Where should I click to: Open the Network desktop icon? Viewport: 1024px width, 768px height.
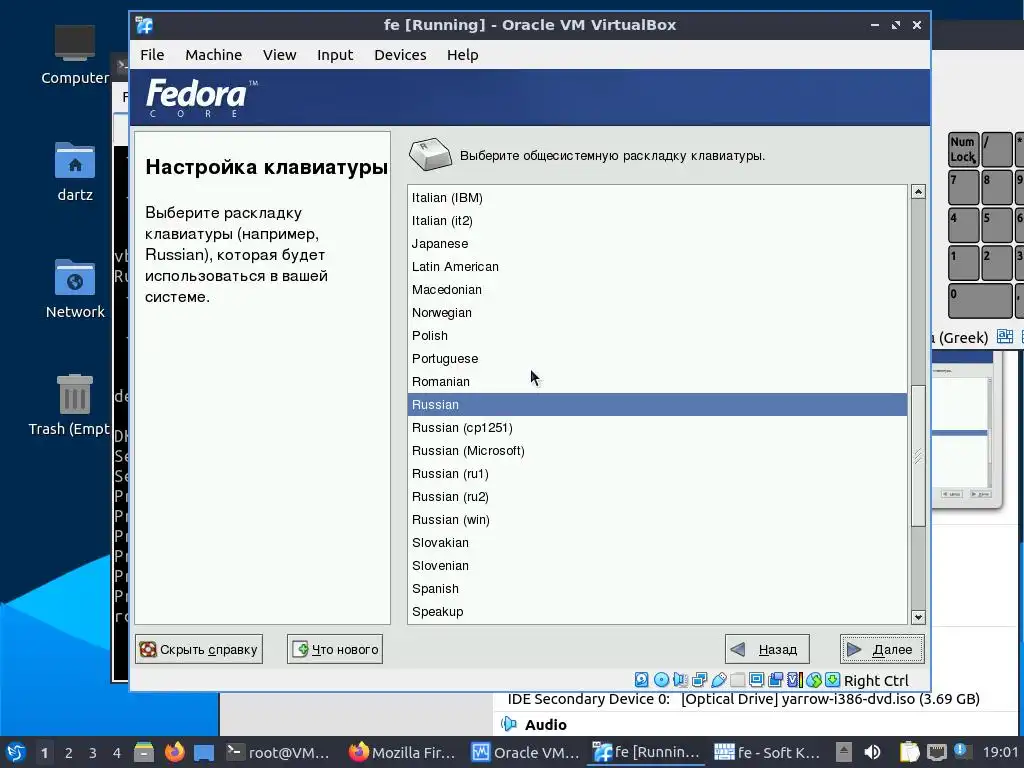pyautogui.click(x=74, y=289)
